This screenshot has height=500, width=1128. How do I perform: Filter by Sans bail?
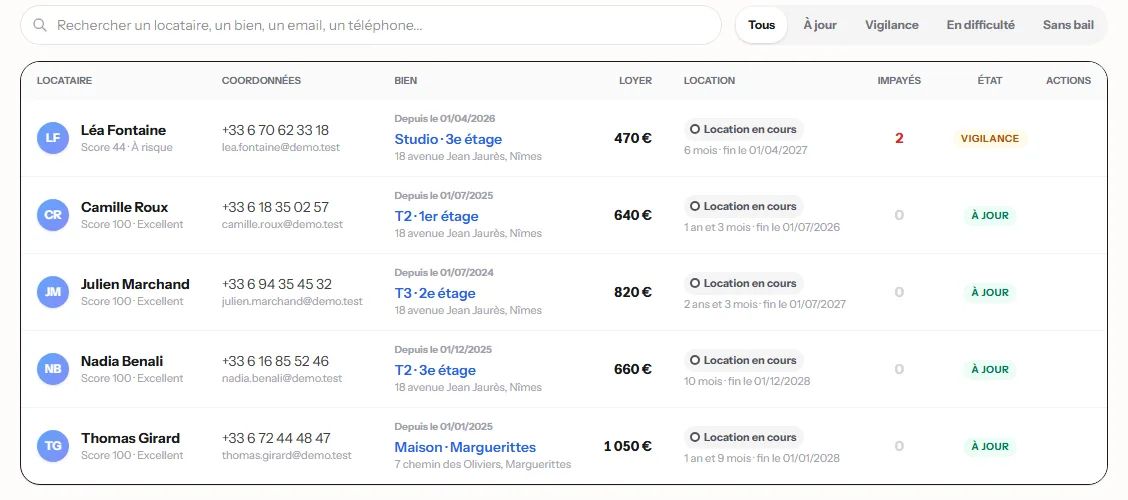coord(1068,25)
